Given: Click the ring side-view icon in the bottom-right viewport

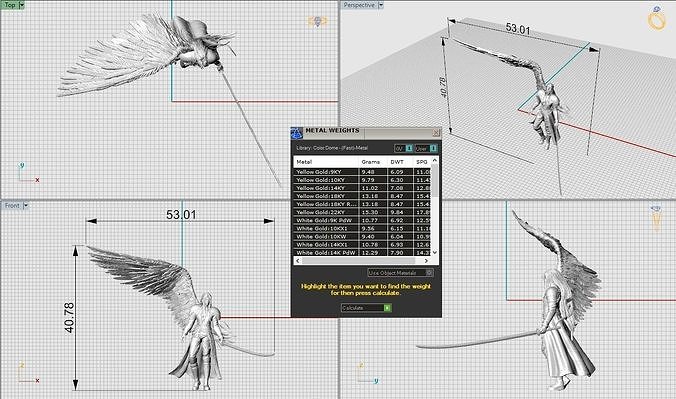Looking at the screenshot, I should point(656,219).
